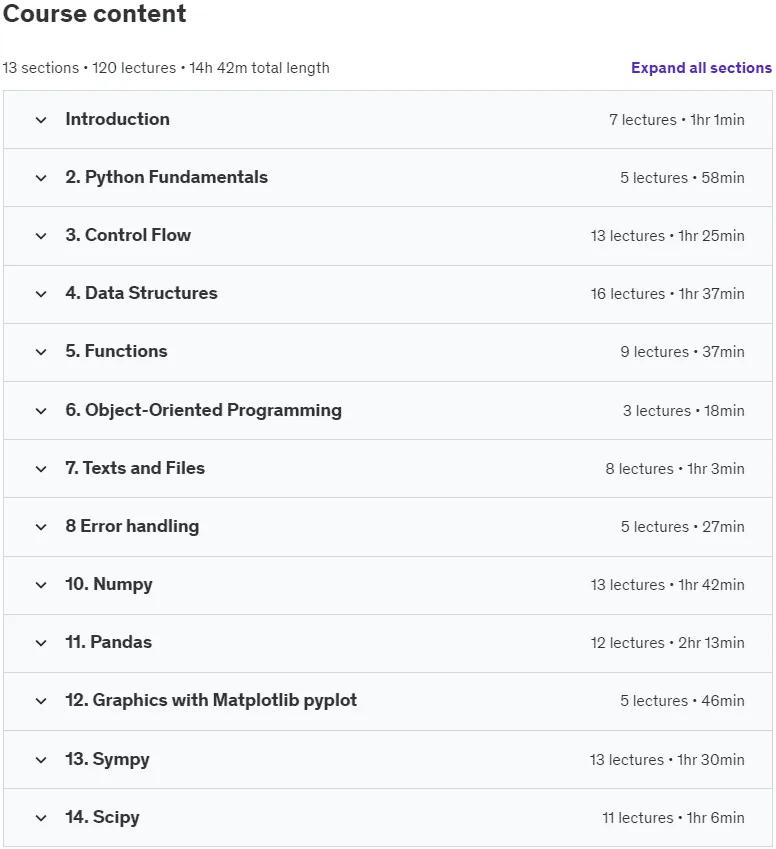Expand the Graphics with Matplotlib pyplot chevron
This screenshot has height=849, width=776.
[41, 701]
